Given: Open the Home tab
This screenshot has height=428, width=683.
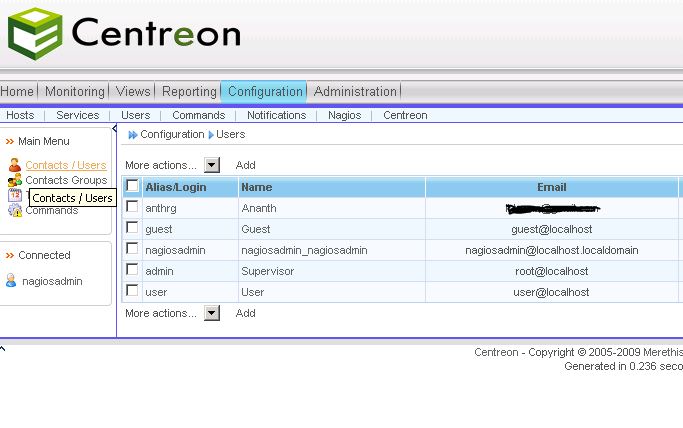Looking at the screenshot, I should click(17, 91).
